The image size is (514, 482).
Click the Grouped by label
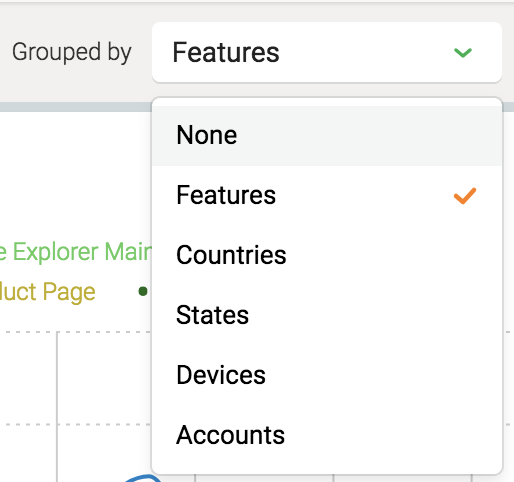point(72,52)
